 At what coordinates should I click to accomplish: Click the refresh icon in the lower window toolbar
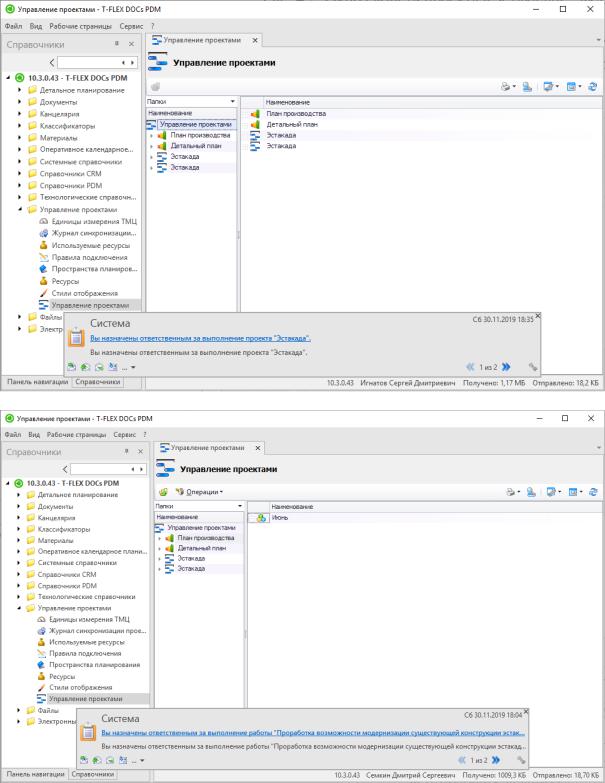(593, 492)
